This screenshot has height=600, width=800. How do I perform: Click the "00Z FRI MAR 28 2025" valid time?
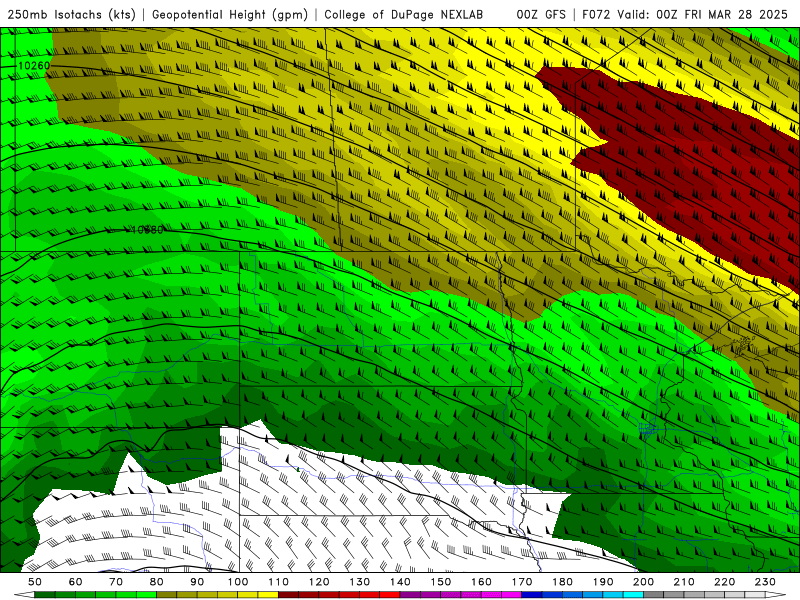(x=722, y=14)
